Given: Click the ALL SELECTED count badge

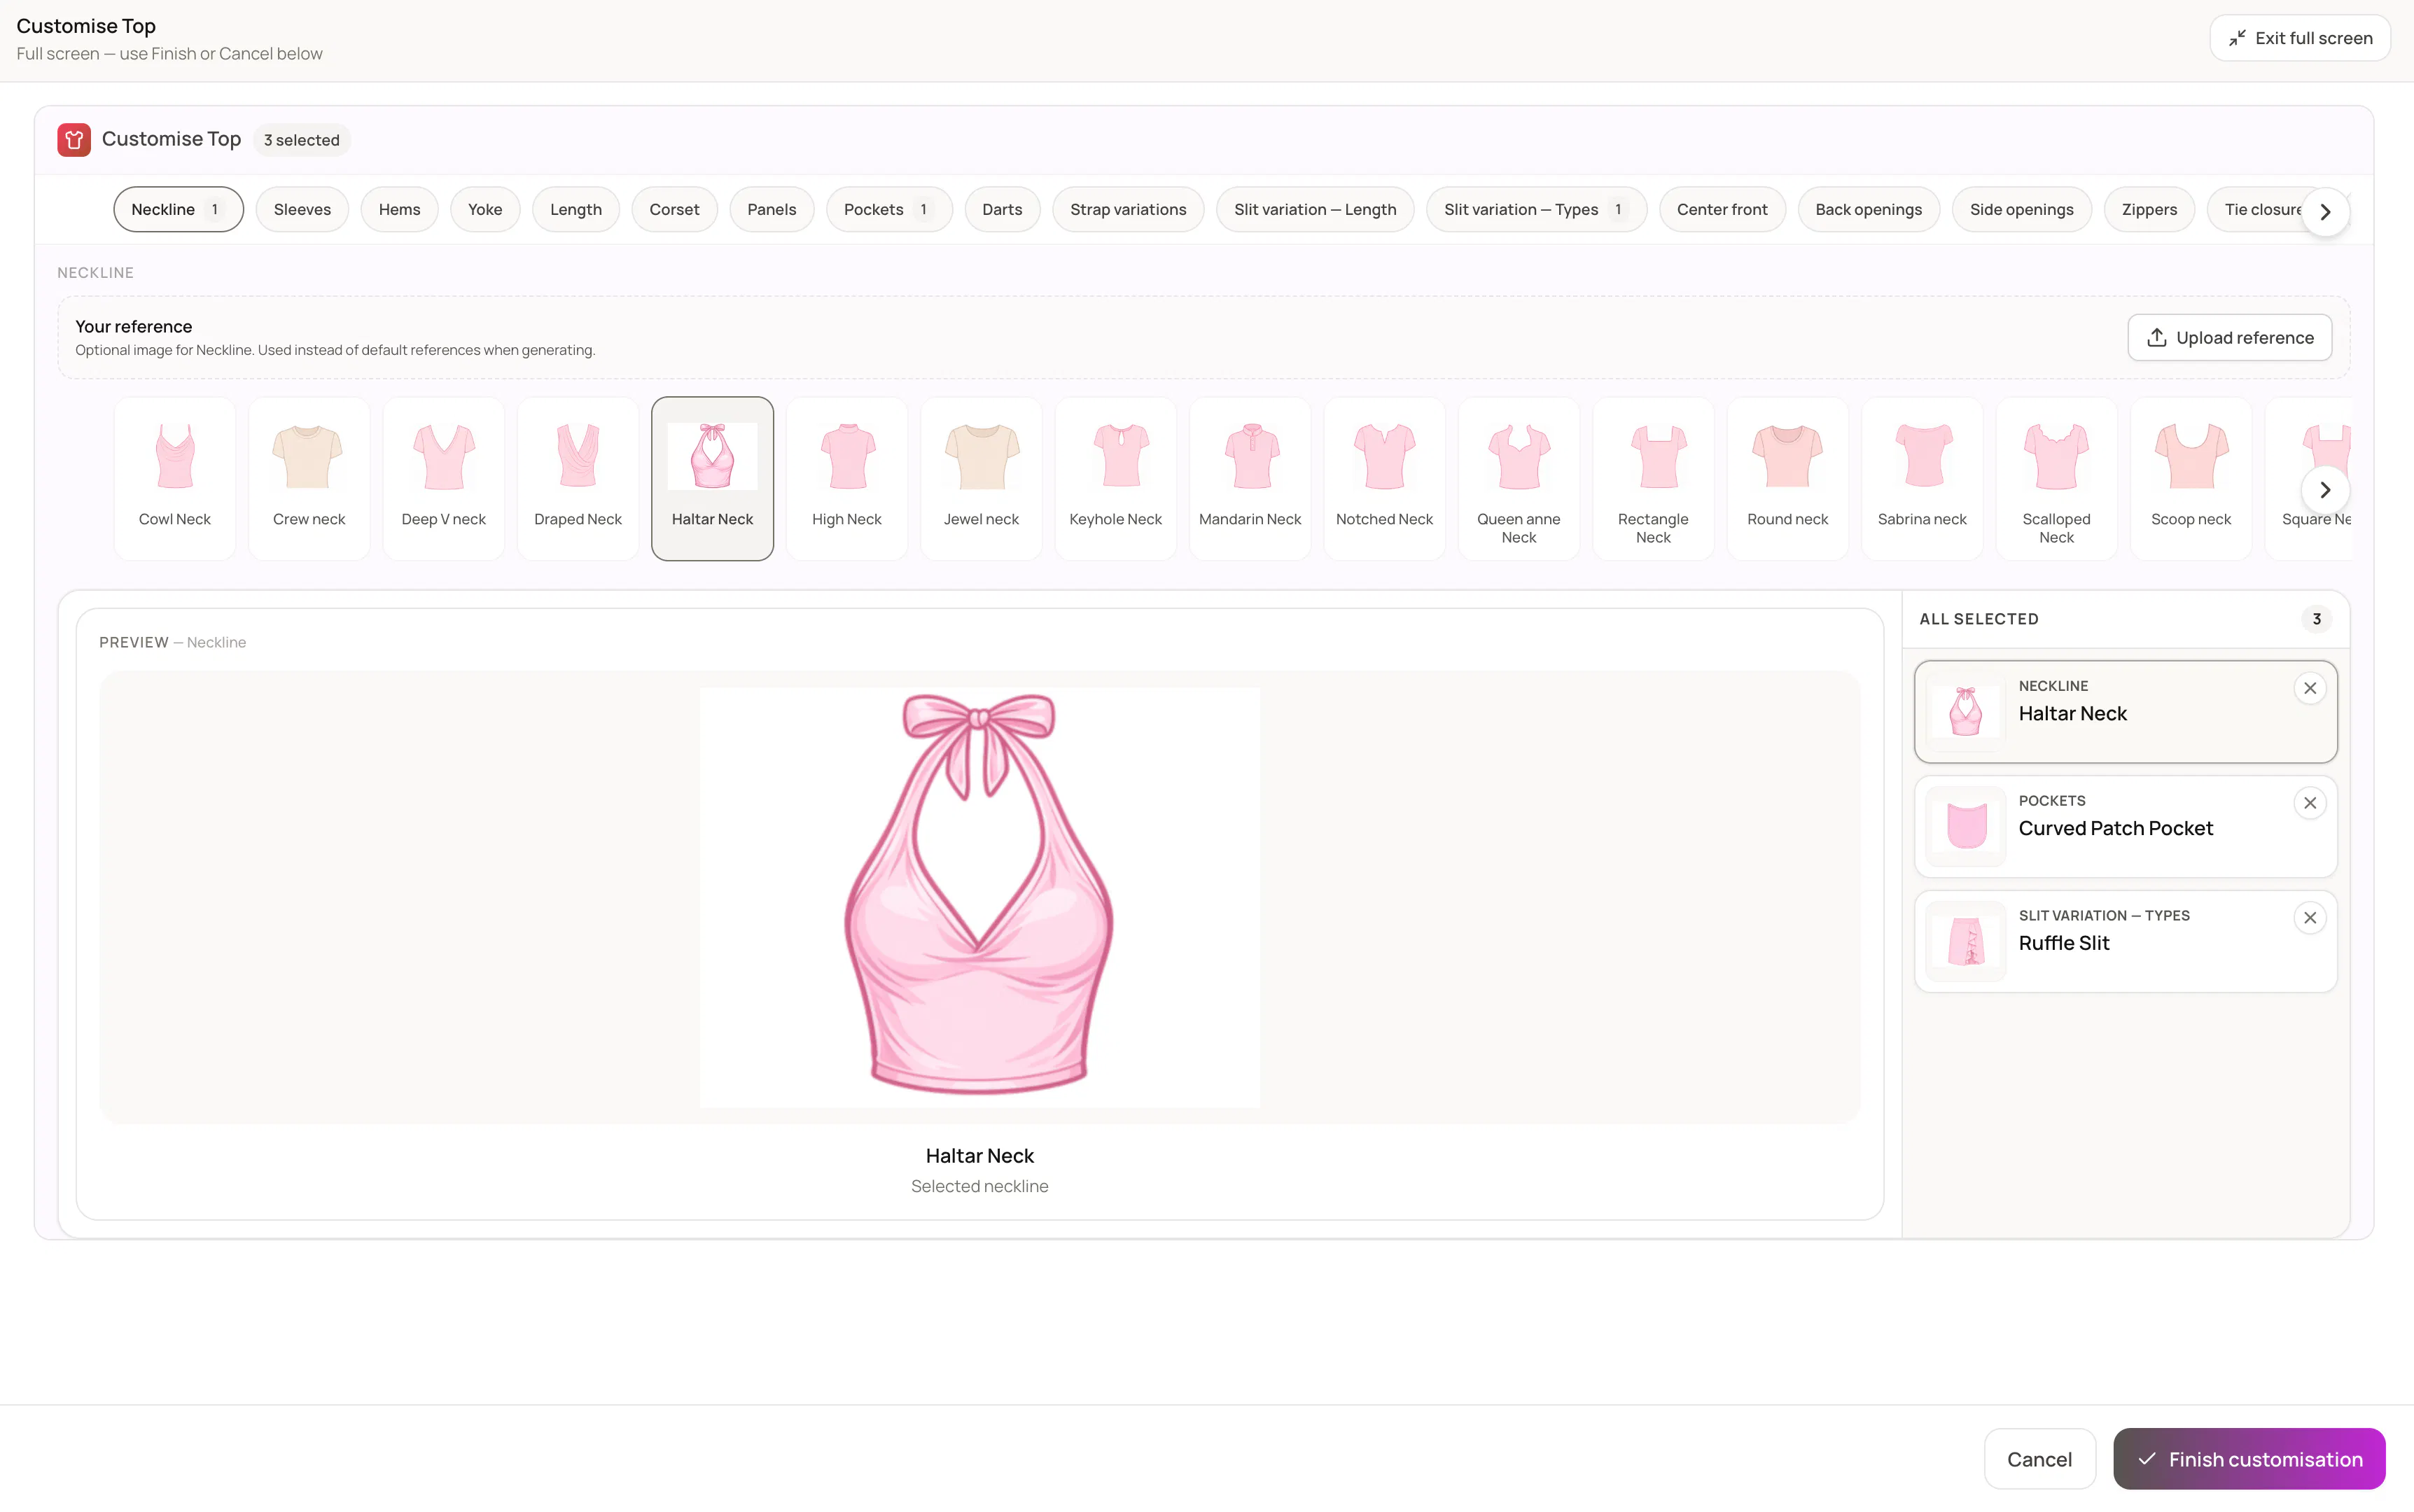Looking at the screenshot, I should 2316,619.
